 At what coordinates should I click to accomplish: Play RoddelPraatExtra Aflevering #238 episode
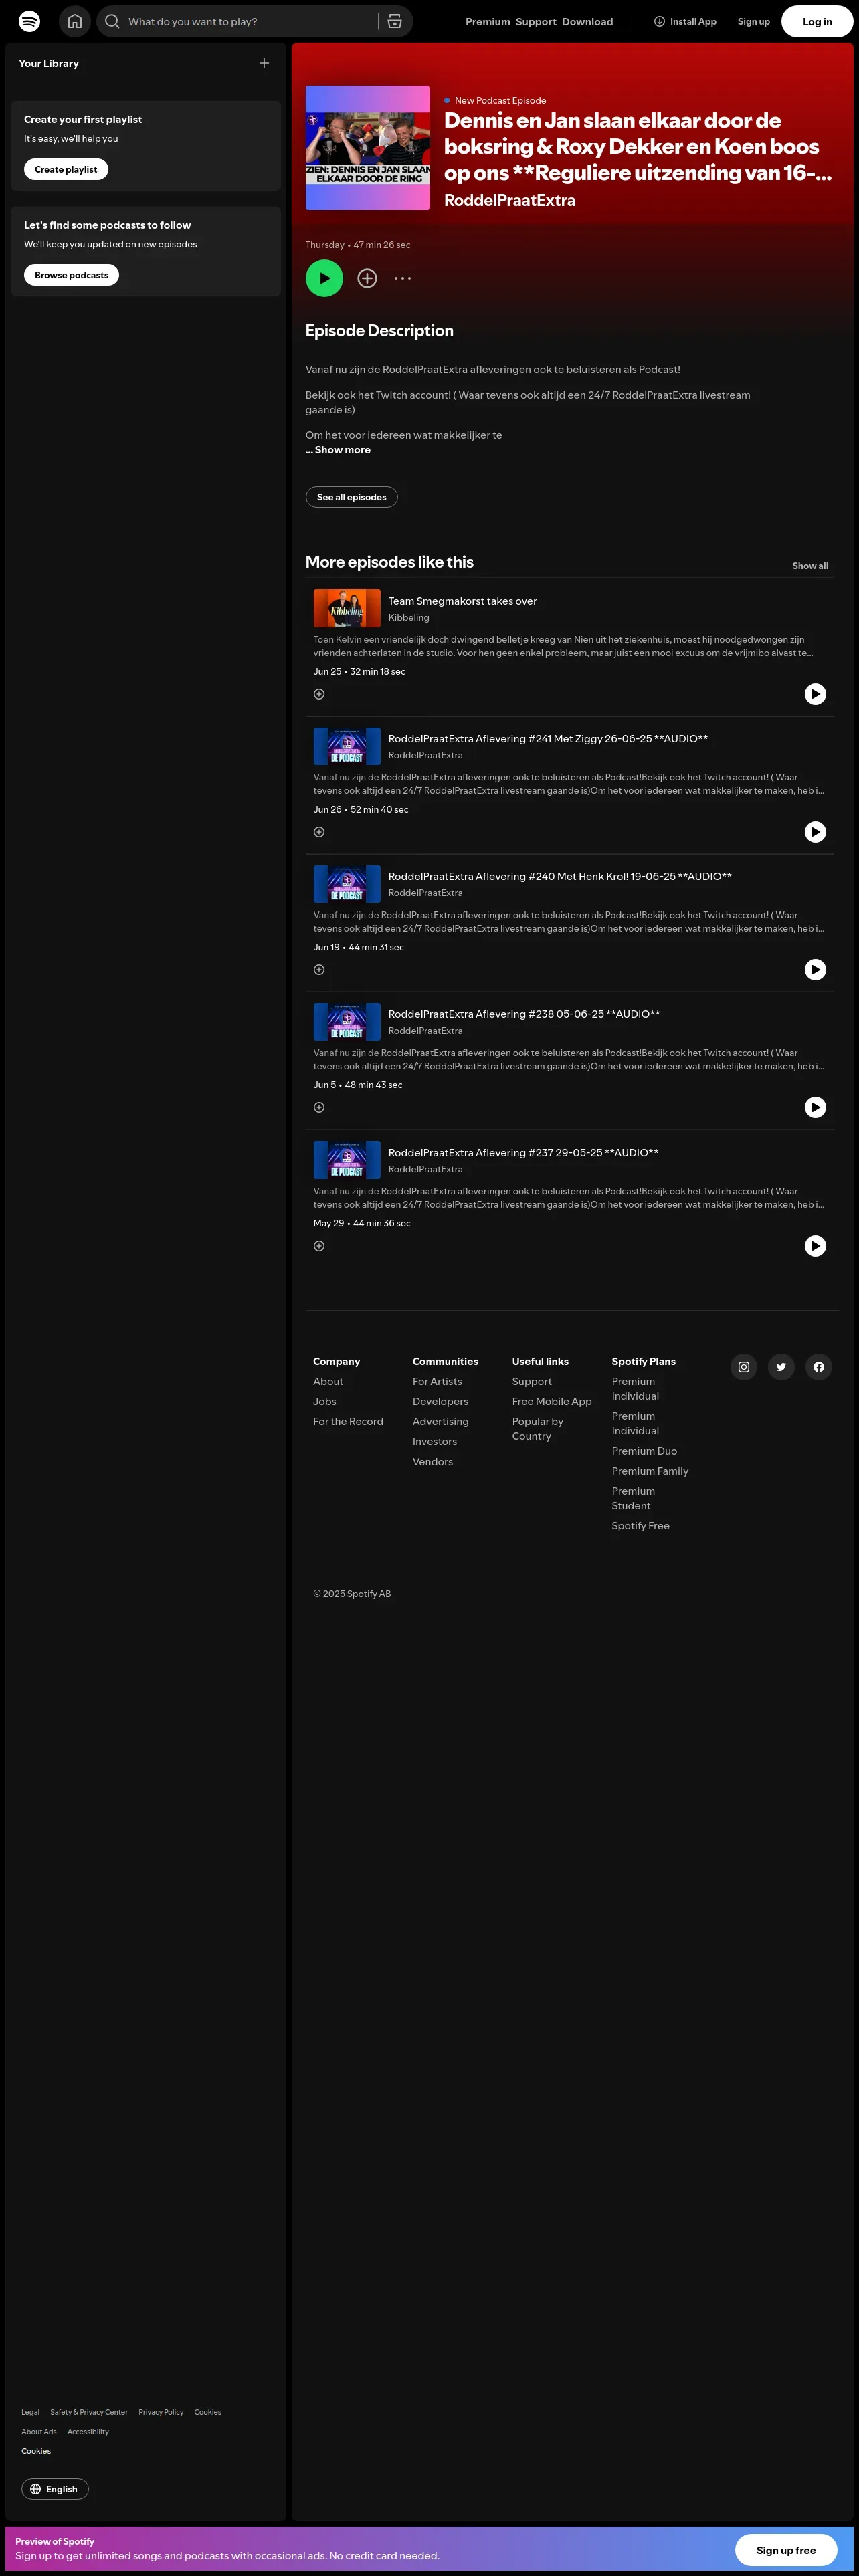click(816, 1107)
